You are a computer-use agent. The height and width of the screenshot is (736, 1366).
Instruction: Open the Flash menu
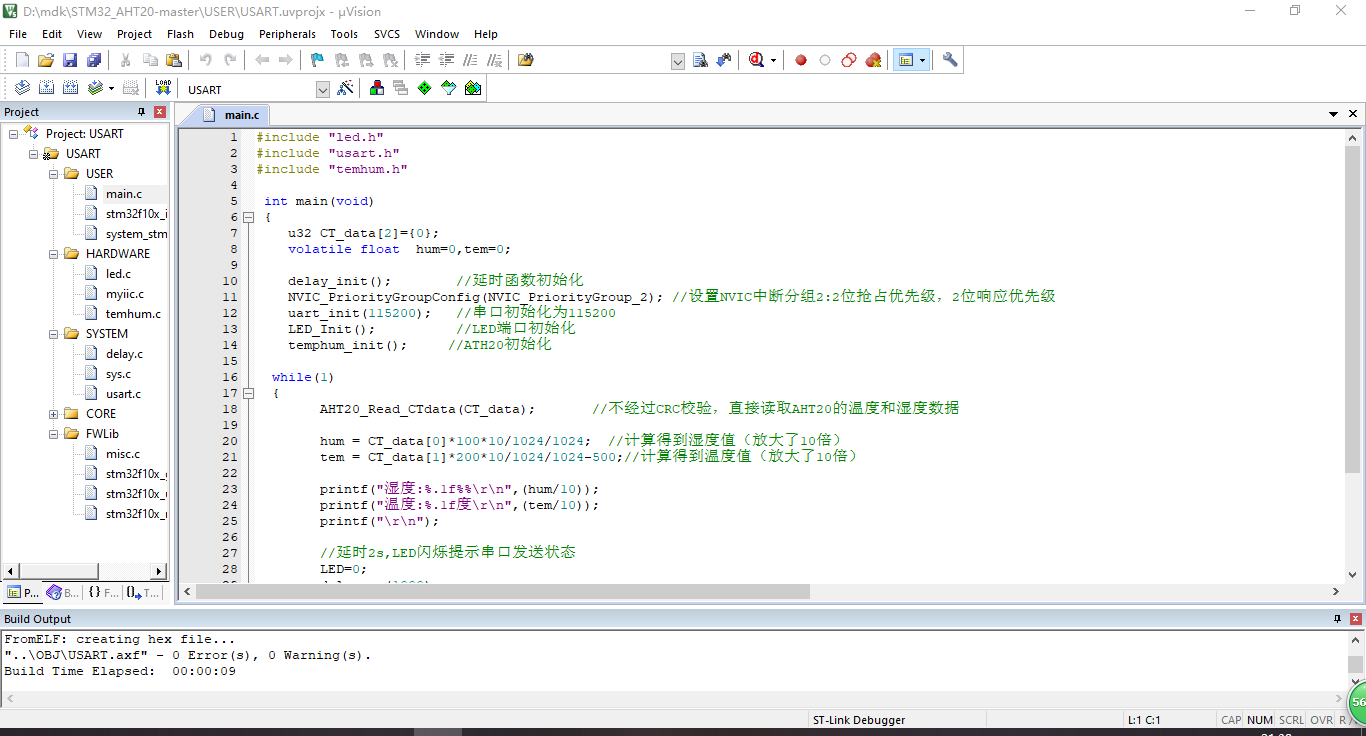click(x=180, y=34)
